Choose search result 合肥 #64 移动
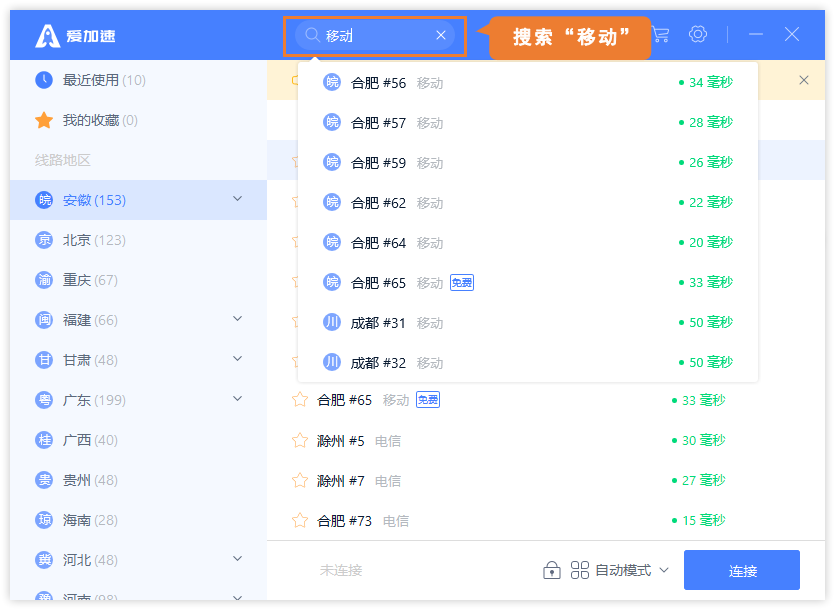 pyautogui.click(x=528, y=242)
